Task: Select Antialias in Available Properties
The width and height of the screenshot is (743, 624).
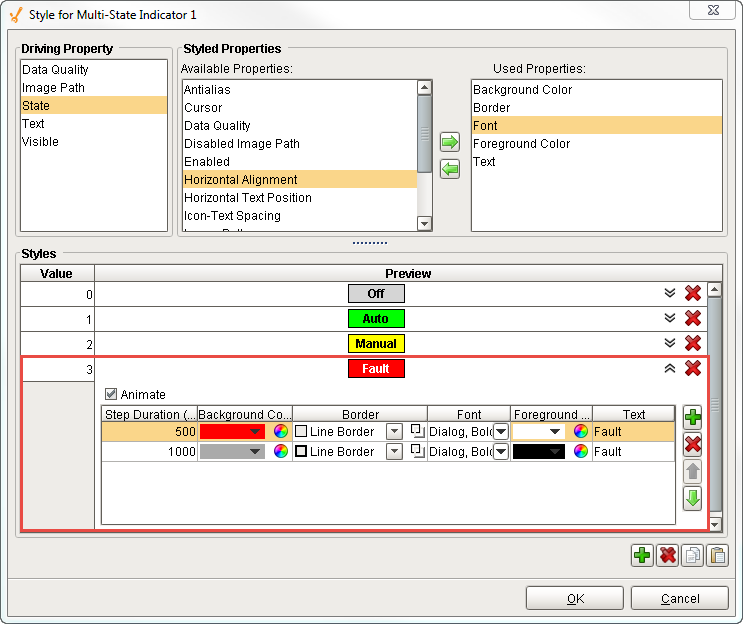Action: coord(300,90)
